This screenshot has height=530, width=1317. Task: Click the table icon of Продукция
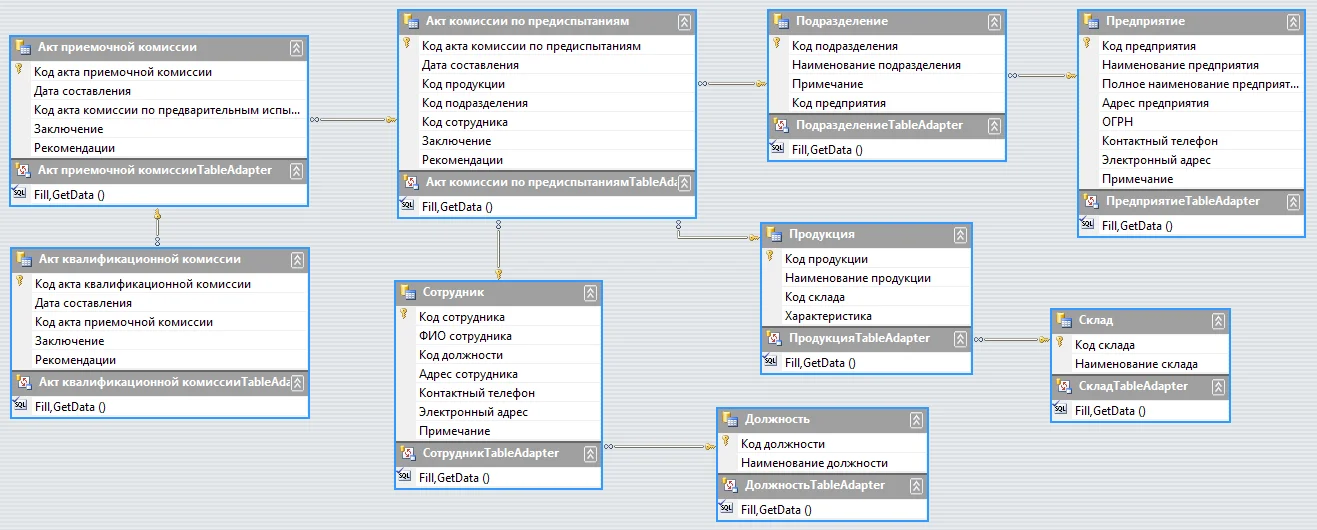point(772,234)
